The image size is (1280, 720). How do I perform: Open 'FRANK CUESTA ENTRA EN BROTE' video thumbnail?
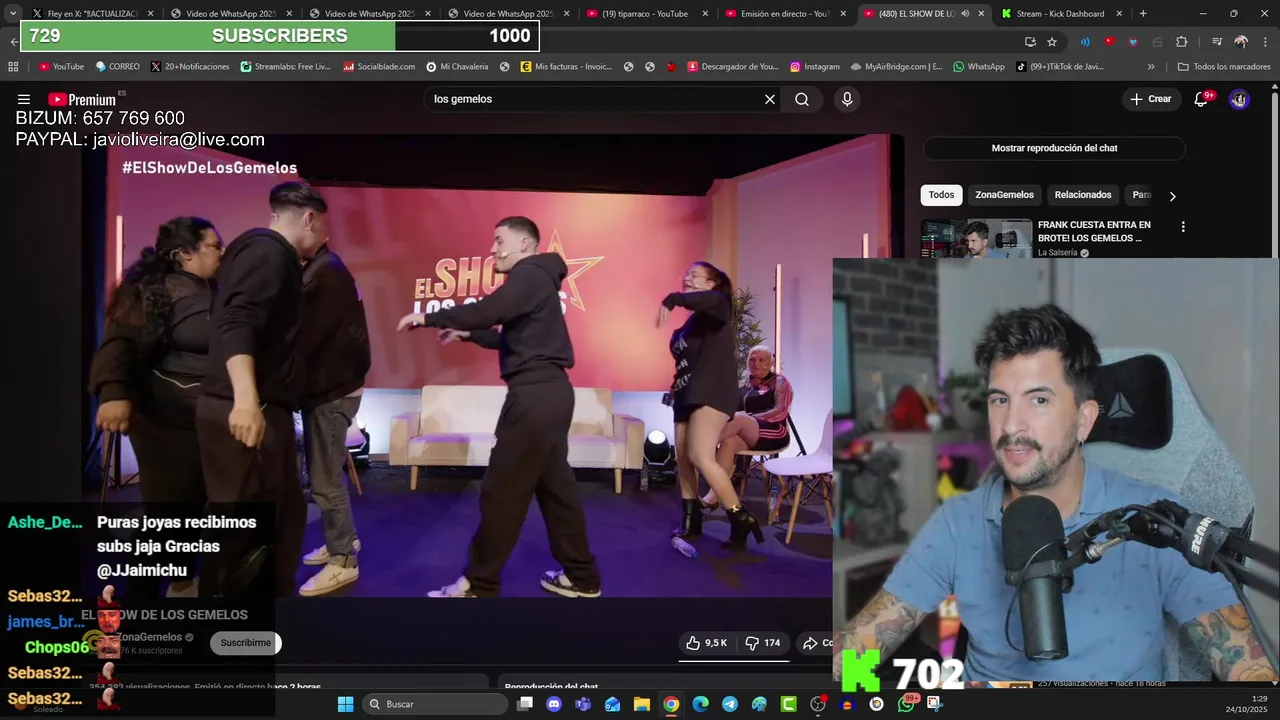[976, 239]
